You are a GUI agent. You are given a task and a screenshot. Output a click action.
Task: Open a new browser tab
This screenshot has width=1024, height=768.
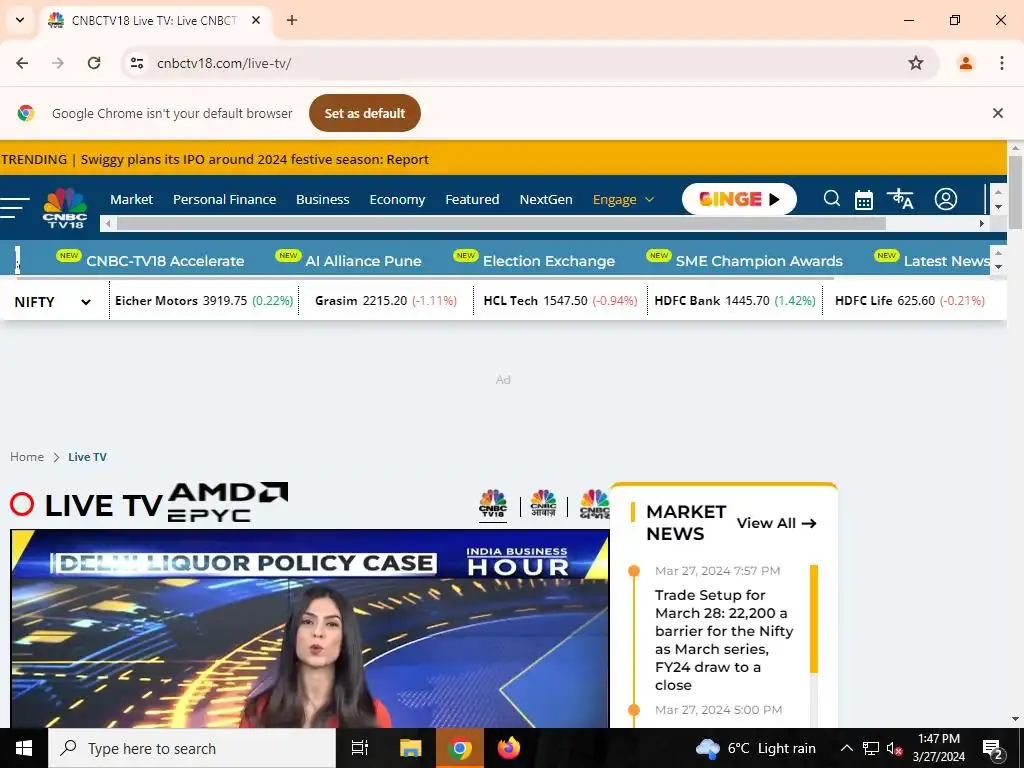[292, 20]
